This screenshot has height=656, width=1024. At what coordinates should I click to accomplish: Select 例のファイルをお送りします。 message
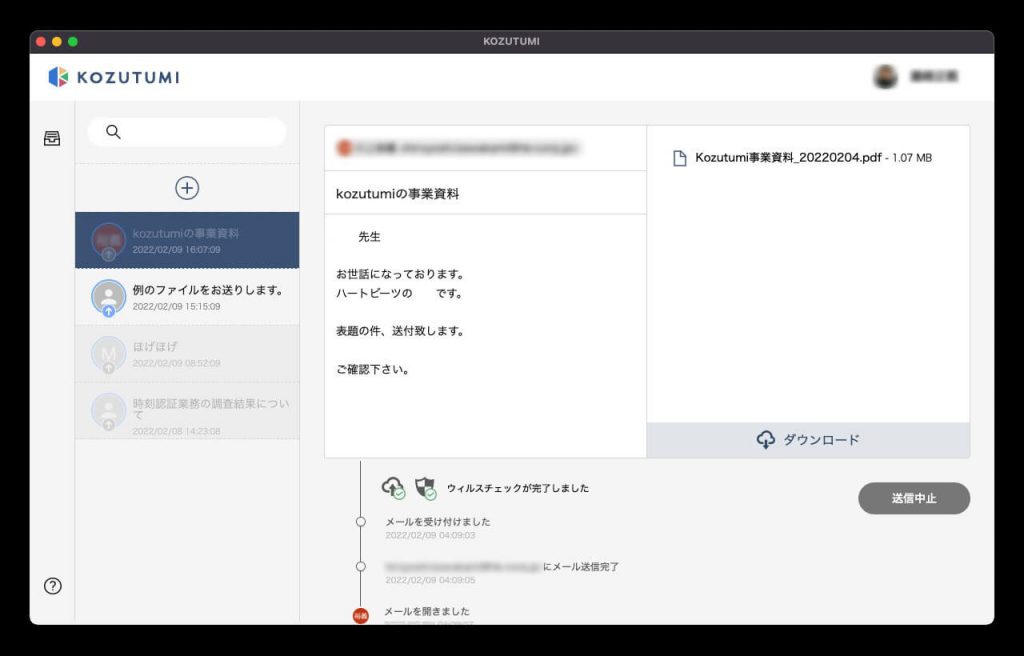coord(187,297)
